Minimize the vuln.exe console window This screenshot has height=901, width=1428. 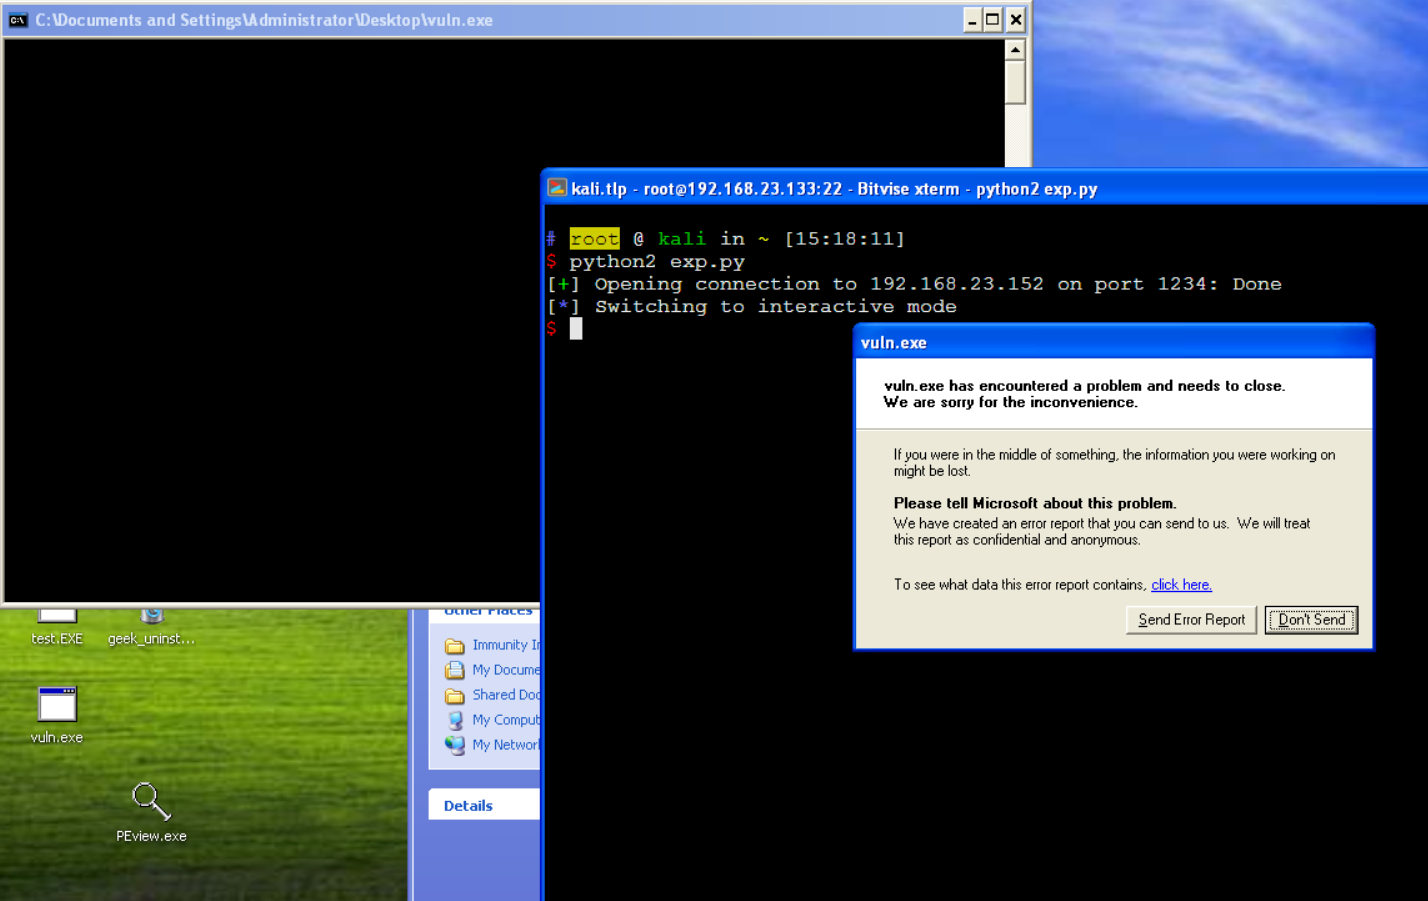972,20
